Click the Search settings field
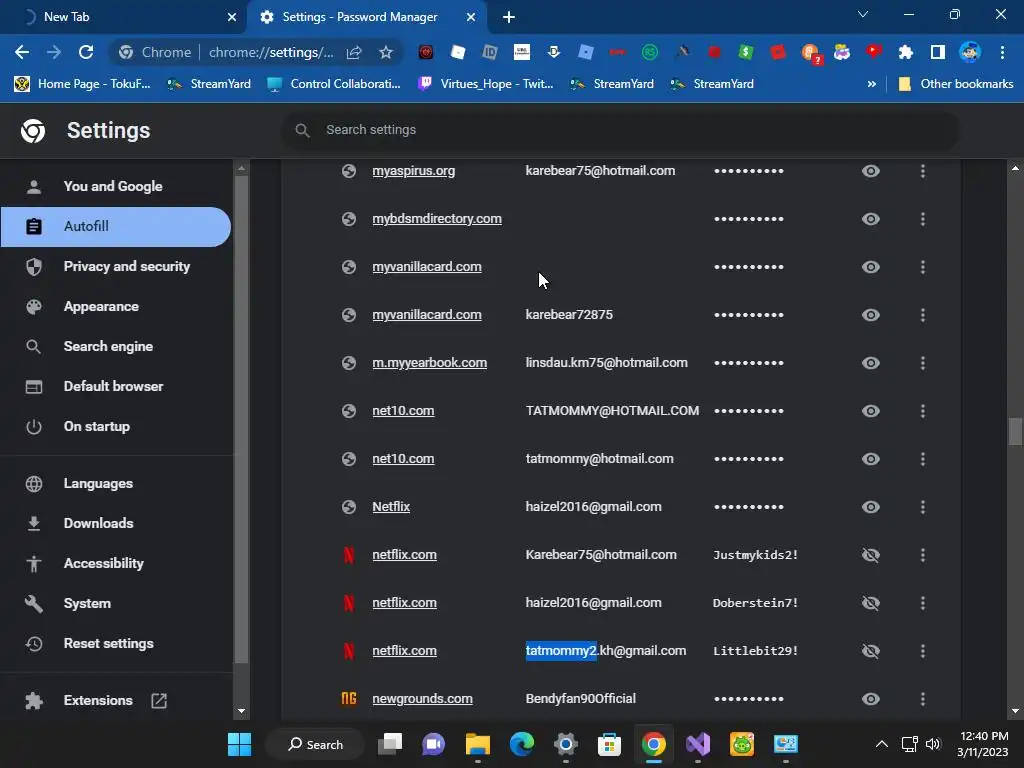The image size is (1024, 768). coord(620,130)
